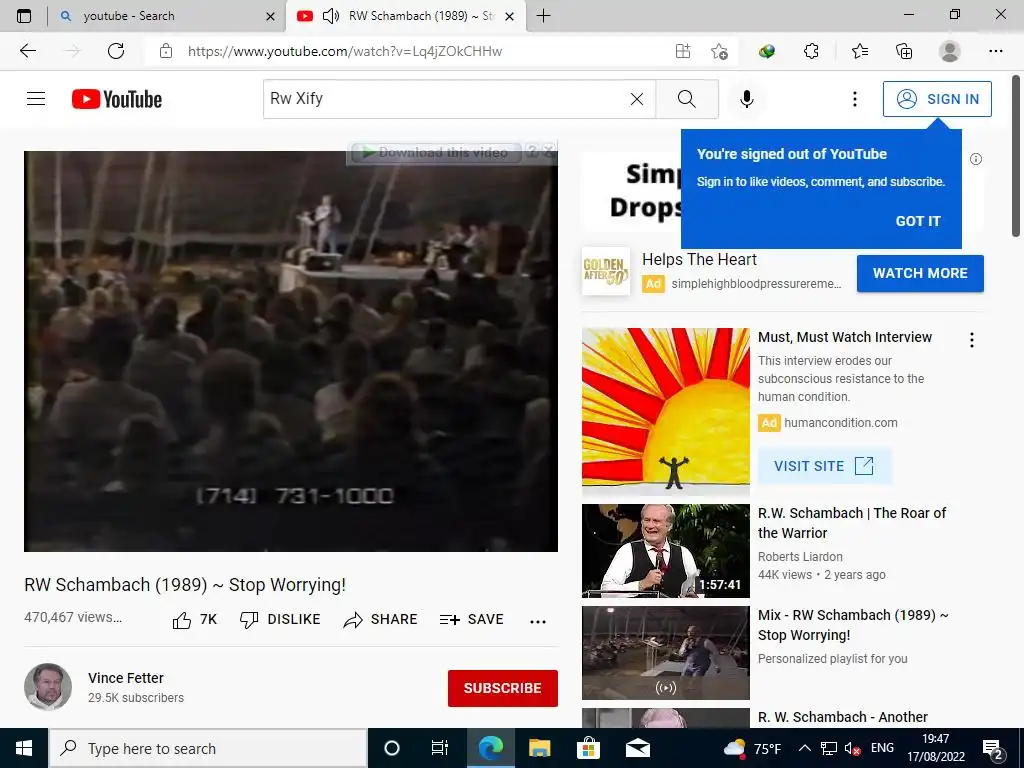
Task: Click the red SUBSCRIBE button
Action: coord(502,688)
